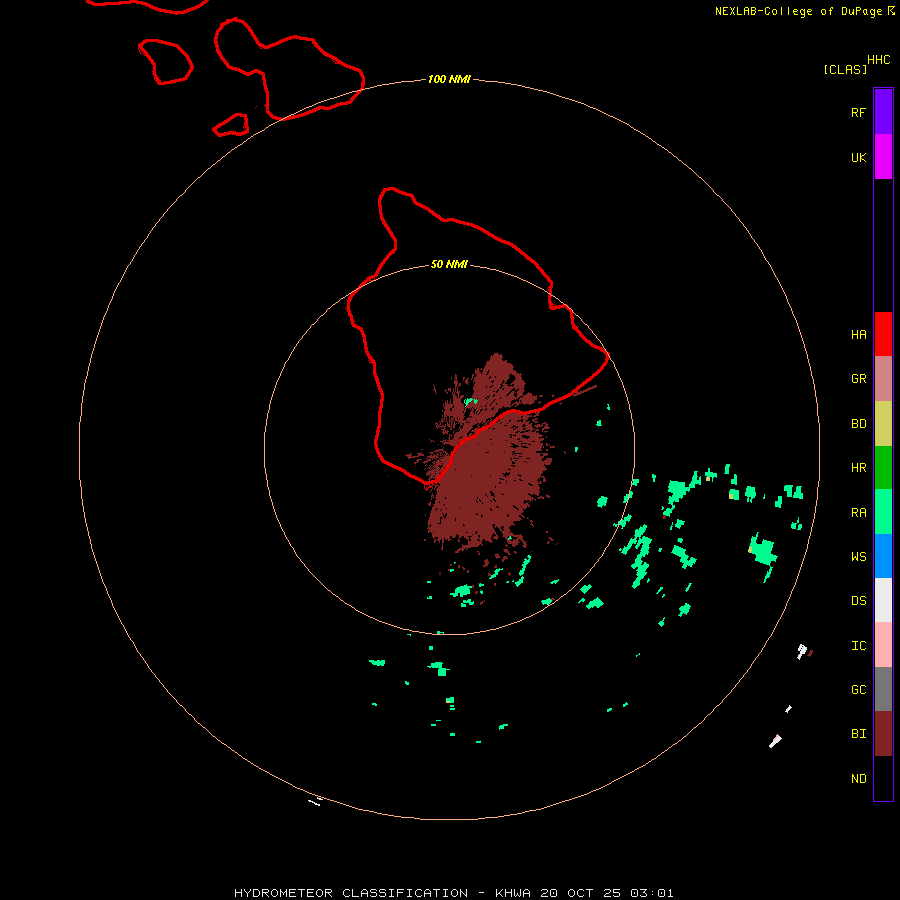The height and width of the screenshot is (900, 900).
Task: Click the RA legend label
Action: pyautogui.click(x=858, y=513)
